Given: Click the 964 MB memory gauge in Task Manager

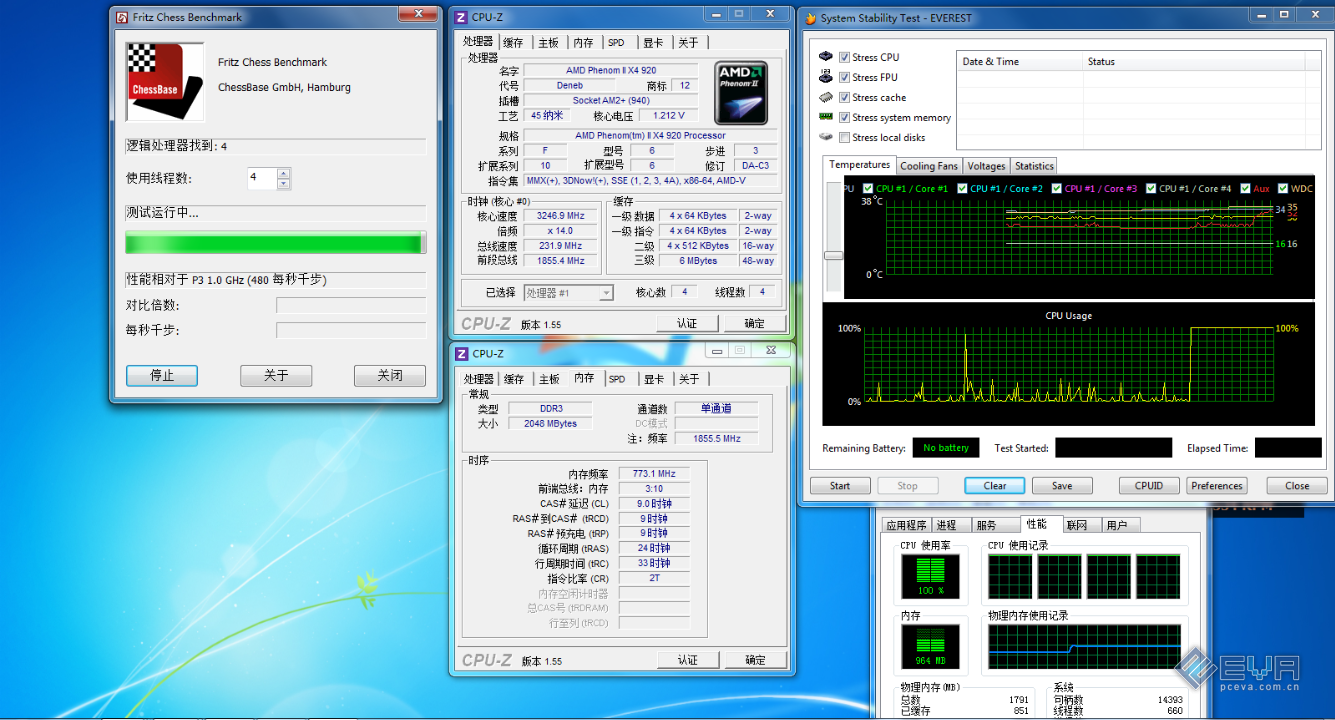Looking at the screenshot, I should coord(931,647).
